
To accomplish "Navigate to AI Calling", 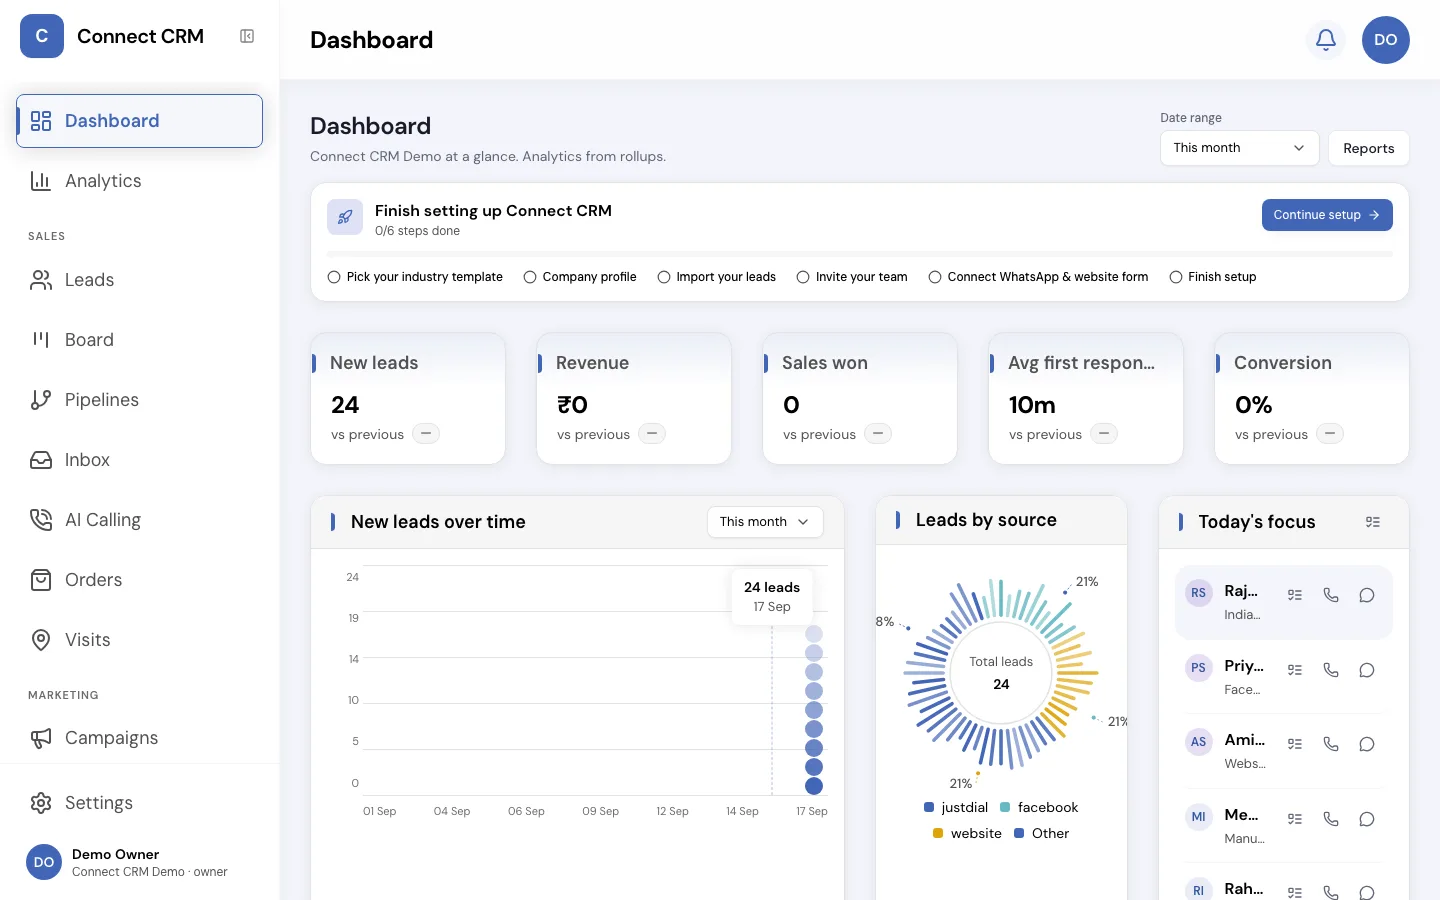I will pos(140,520).
